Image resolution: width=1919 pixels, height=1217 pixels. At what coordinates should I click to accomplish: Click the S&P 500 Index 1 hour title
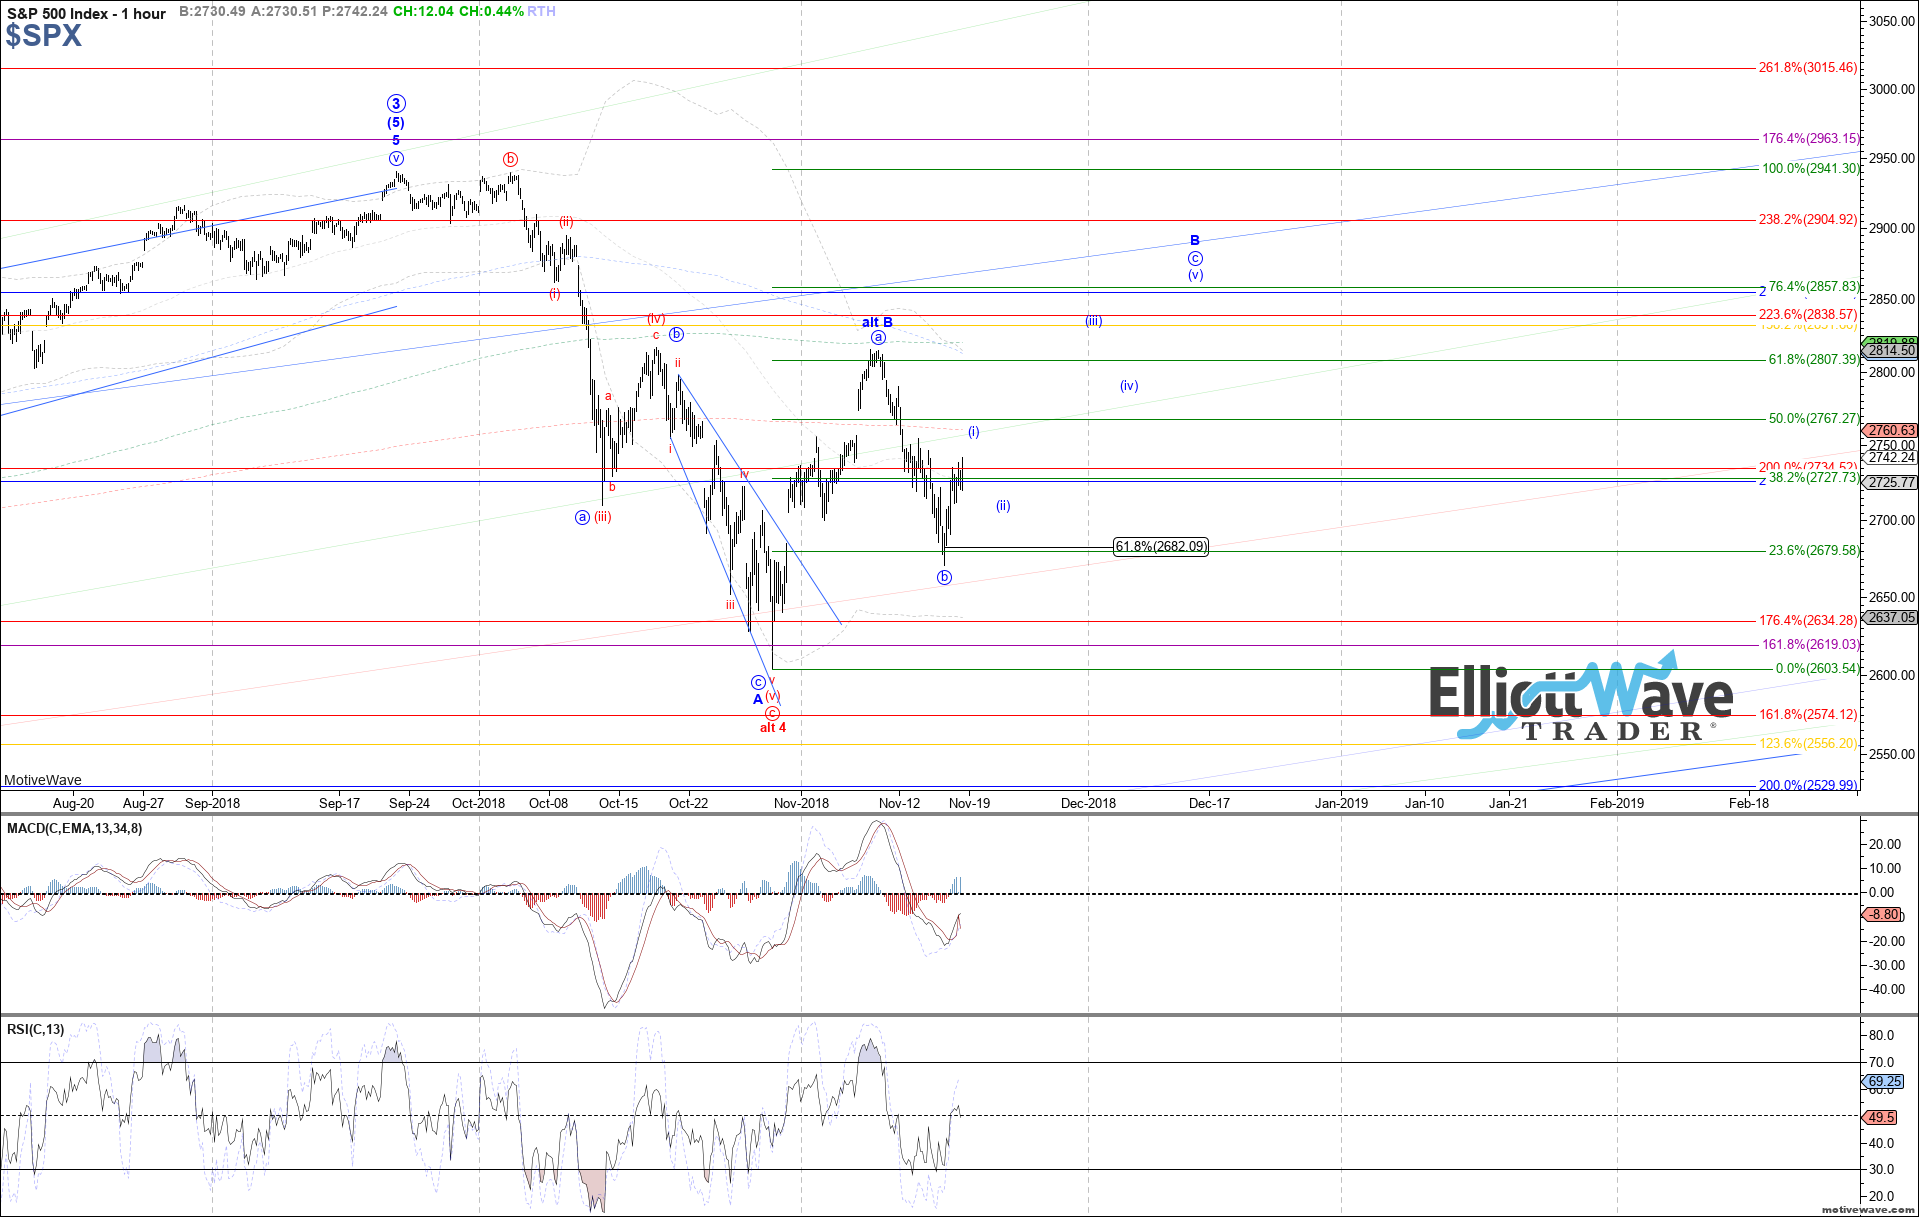(86, 13)
